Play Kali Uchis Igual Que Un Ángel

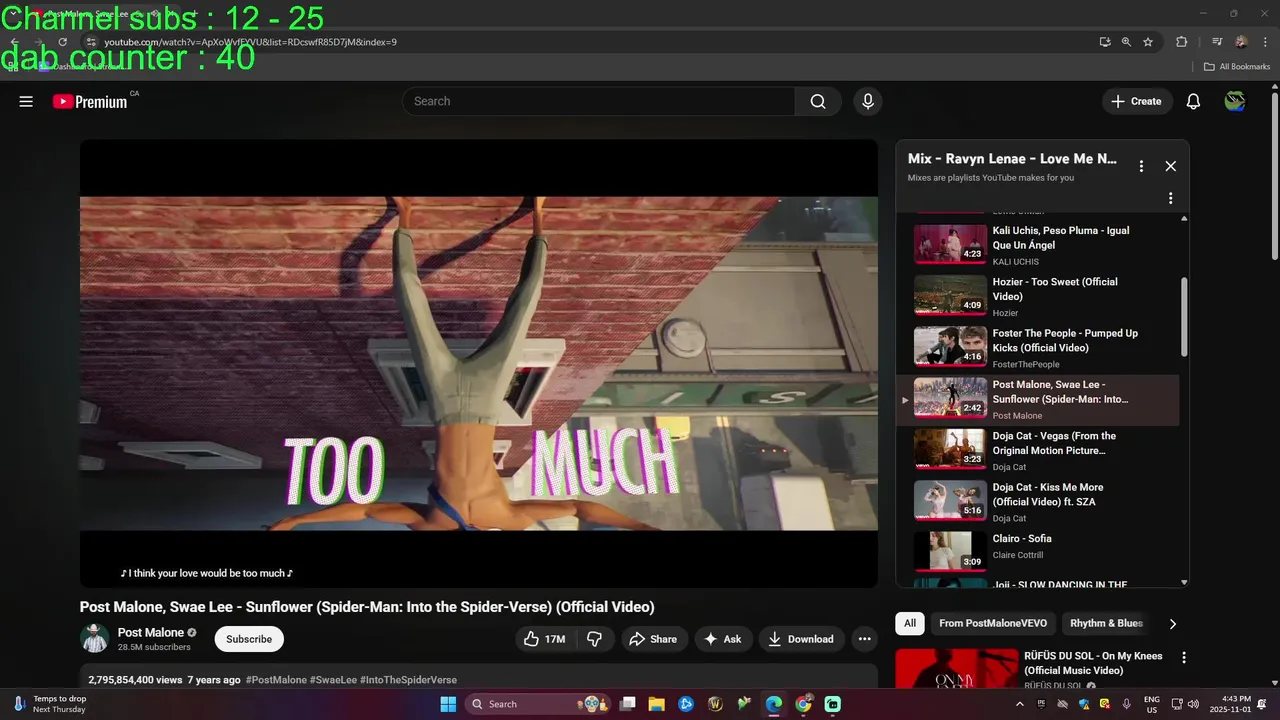1037,245
